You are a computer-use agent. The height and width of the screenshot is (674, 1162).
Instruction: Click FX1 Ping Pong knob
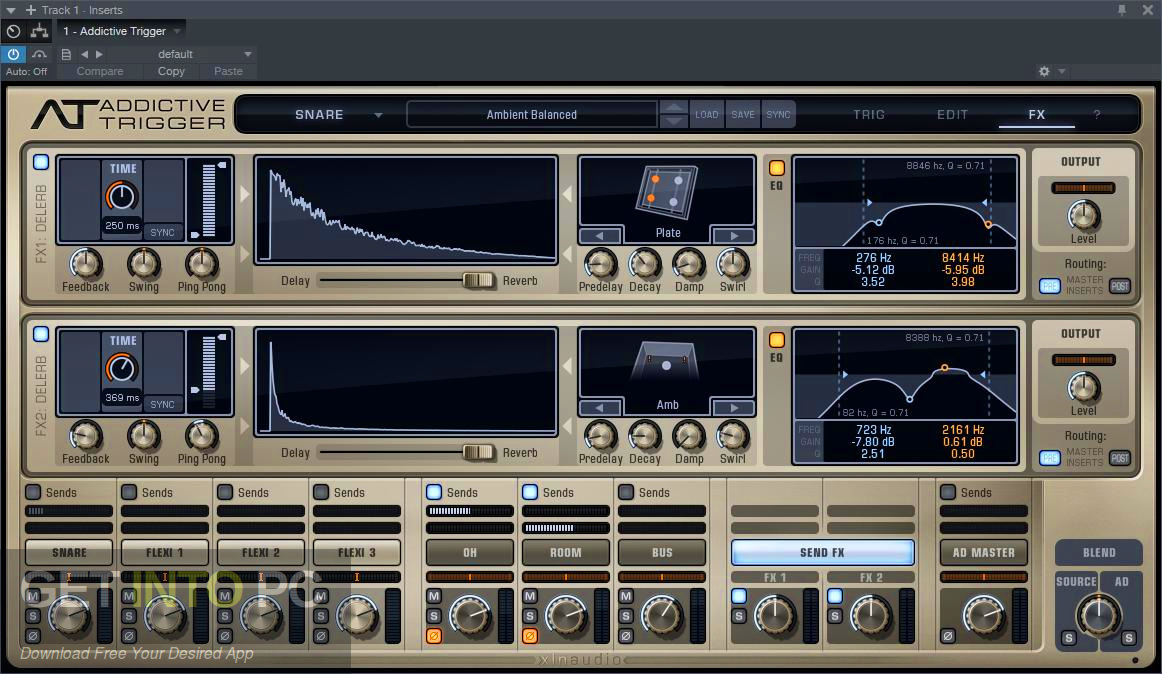pyautogui.click(x=202, y=263)
